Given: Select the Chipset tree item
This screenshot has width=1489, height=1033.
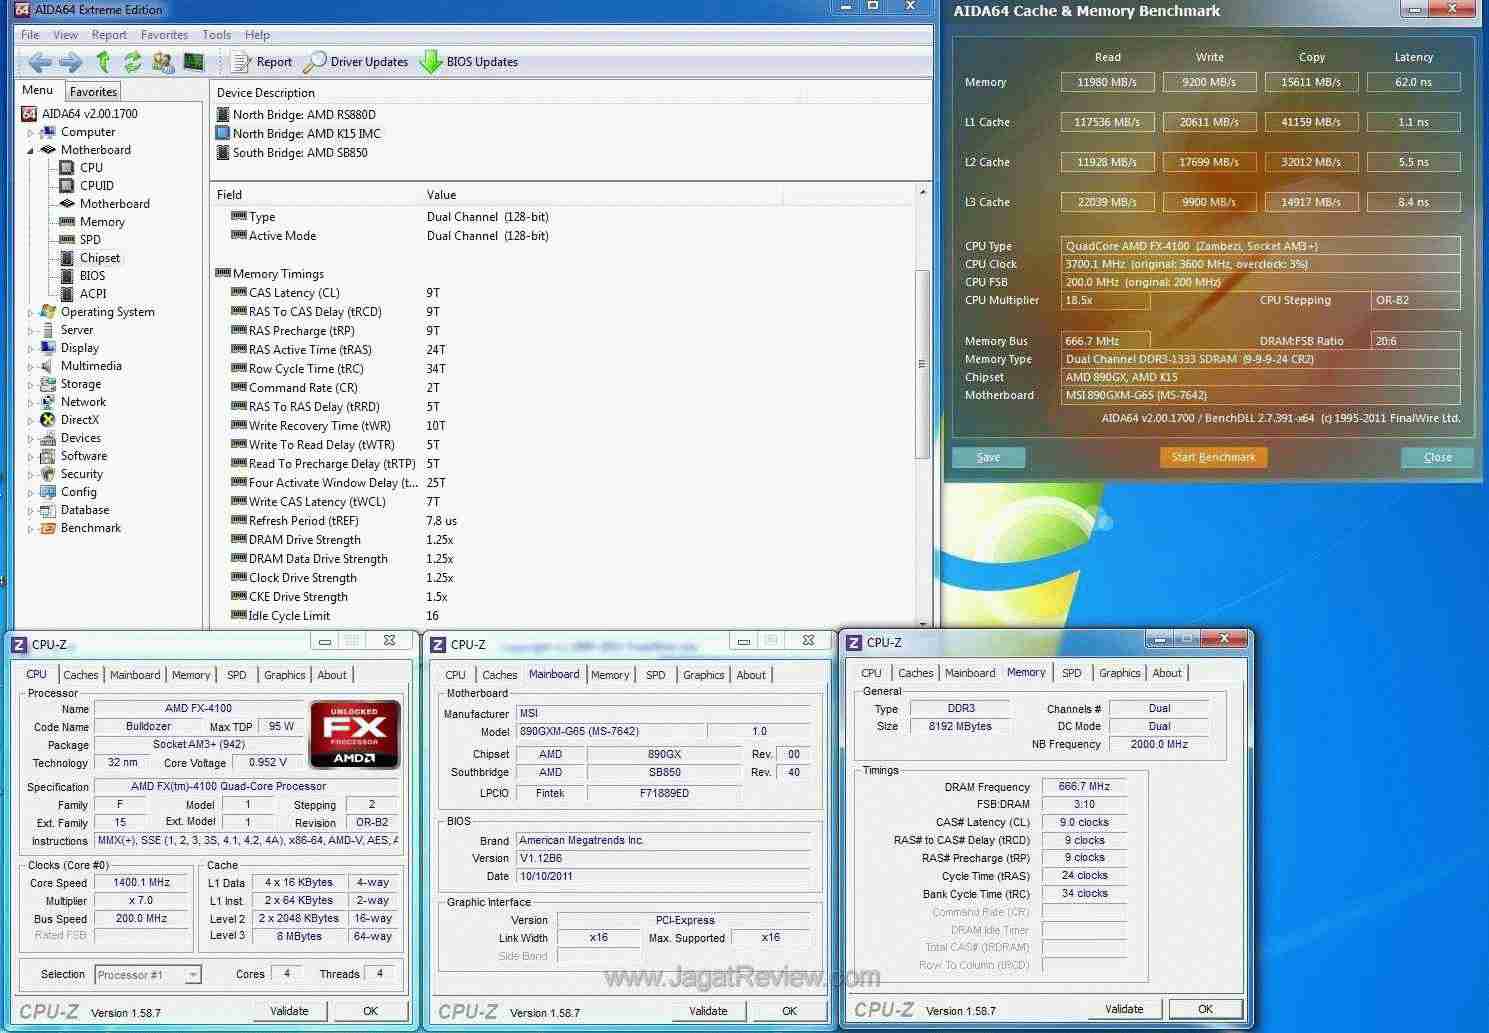Looking at the screenshot, I should [100, 258].
